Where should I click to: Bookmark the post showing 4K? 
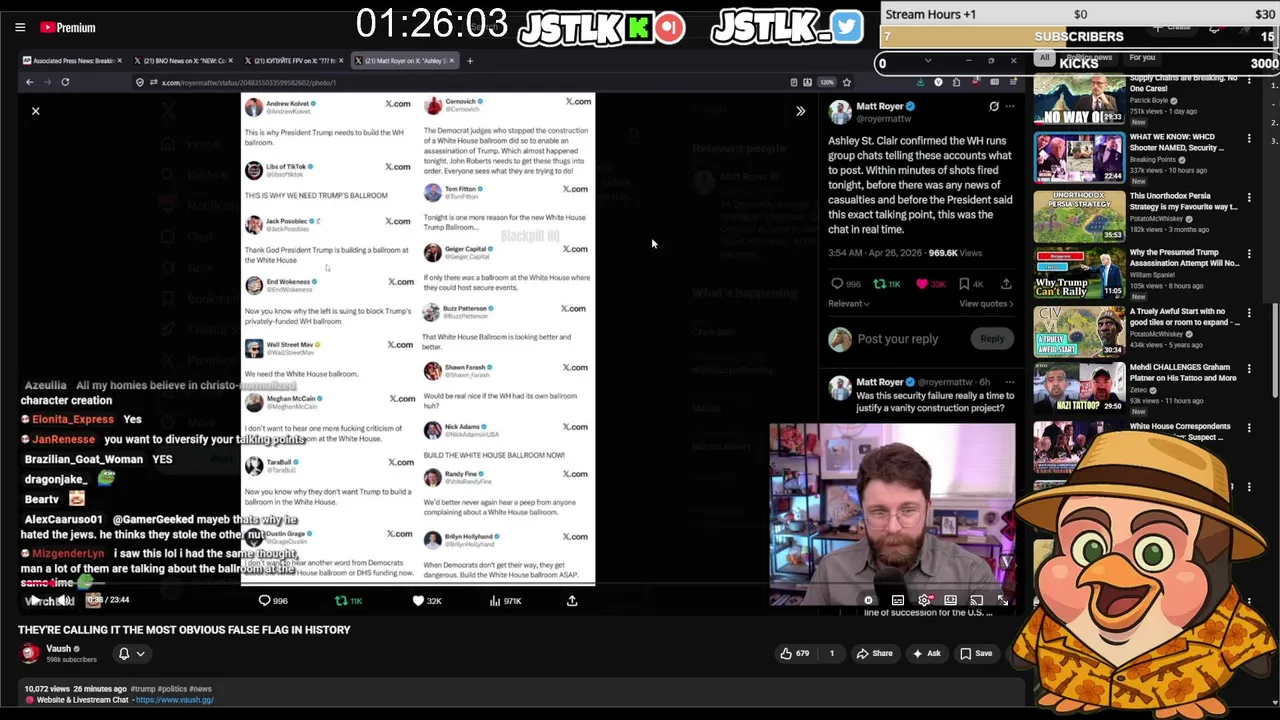coord(971,284)
